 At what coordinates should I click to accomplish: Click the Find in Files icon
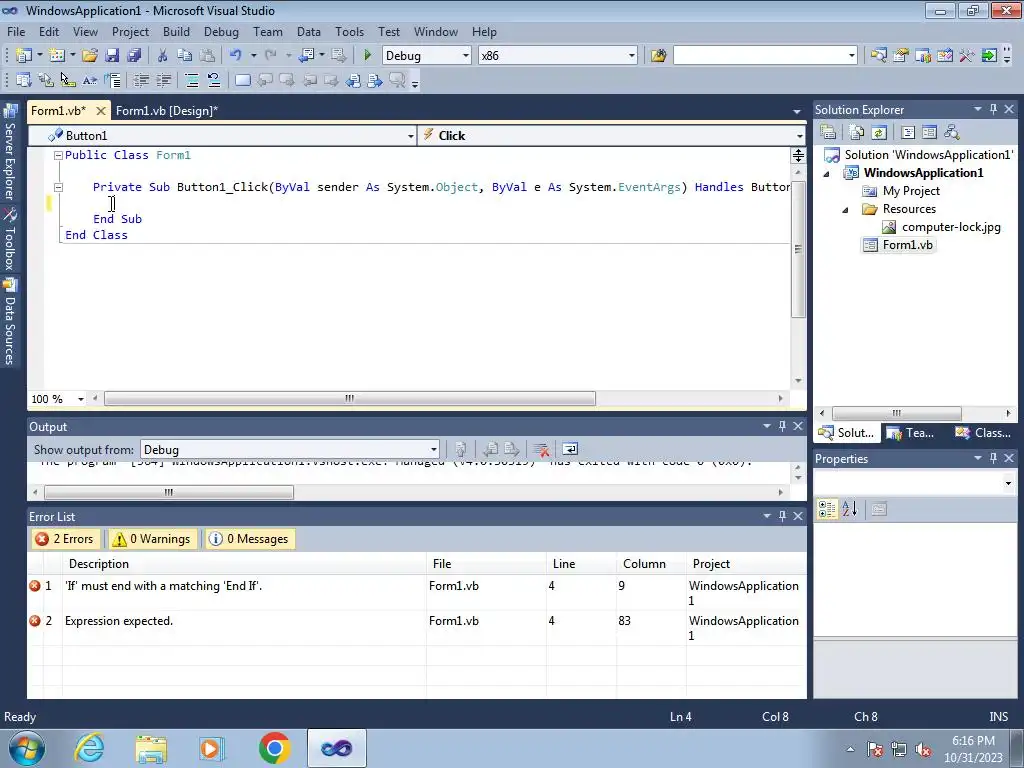[658, 56]
